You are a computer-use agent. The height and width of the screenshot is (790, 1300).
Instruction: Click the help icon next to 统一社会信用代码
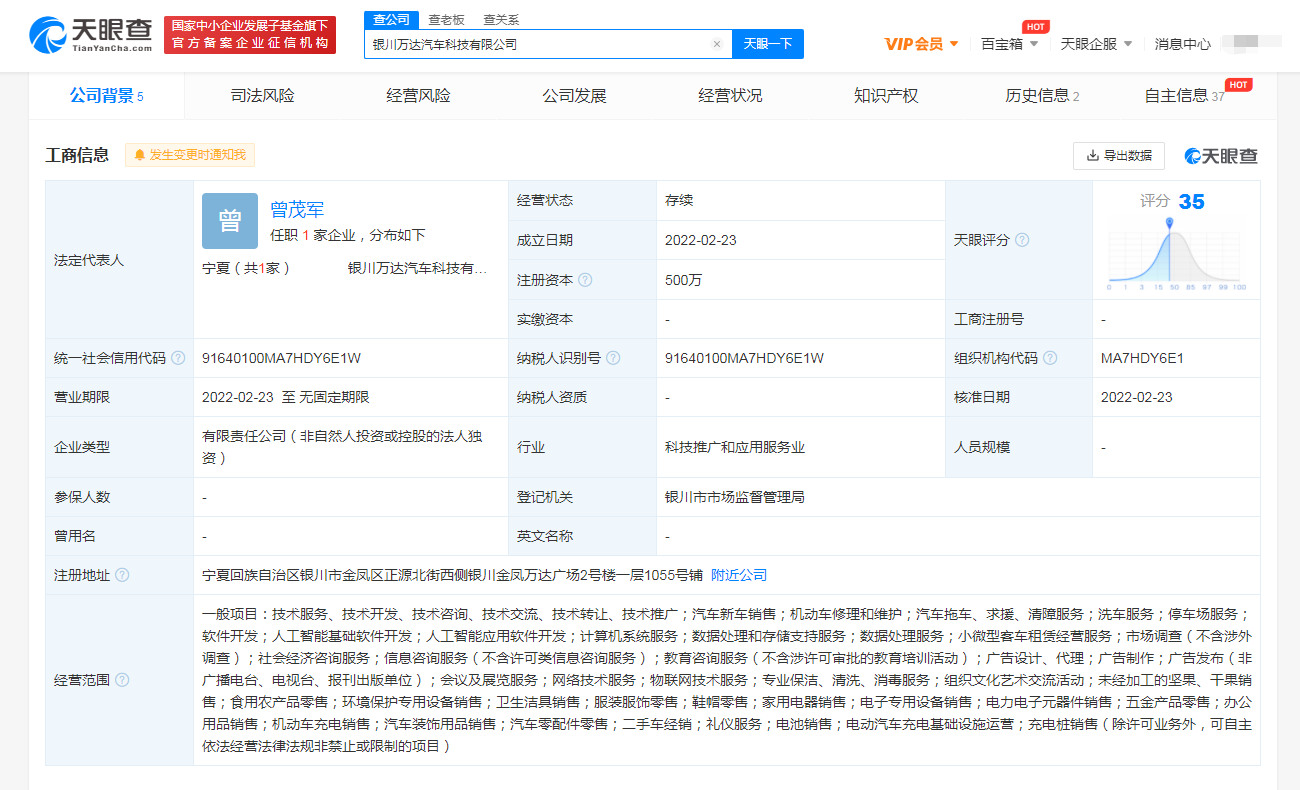[180, 358]
